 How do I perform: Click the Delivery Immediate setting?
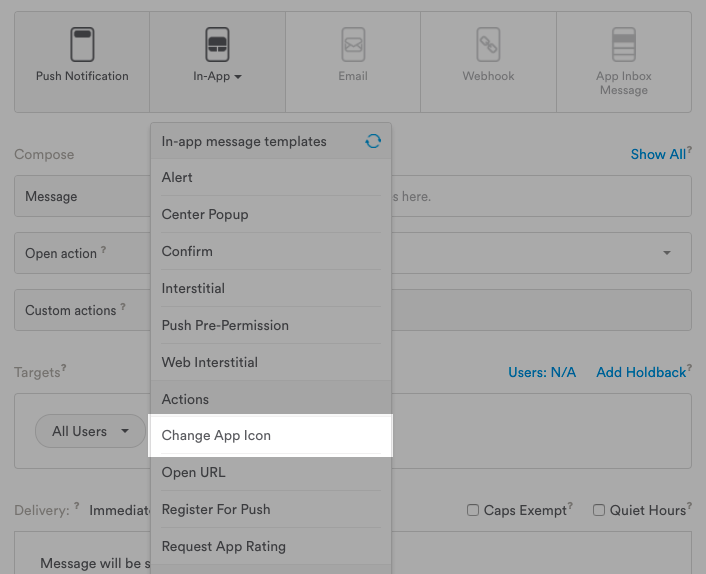point(119,510)
